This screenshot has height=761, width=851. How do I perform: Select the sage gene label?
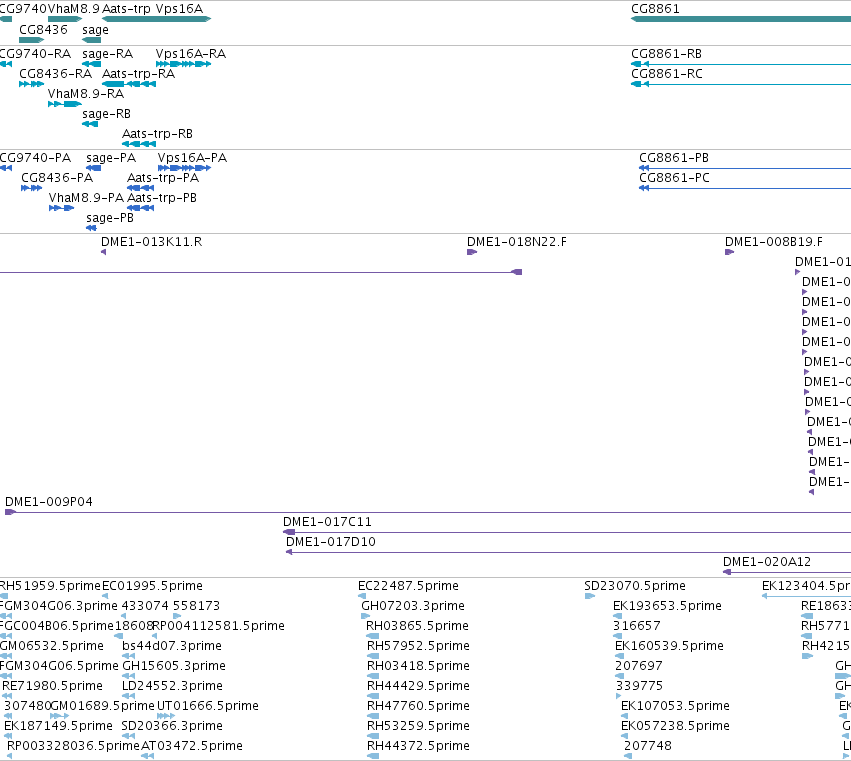coord(96,30)
